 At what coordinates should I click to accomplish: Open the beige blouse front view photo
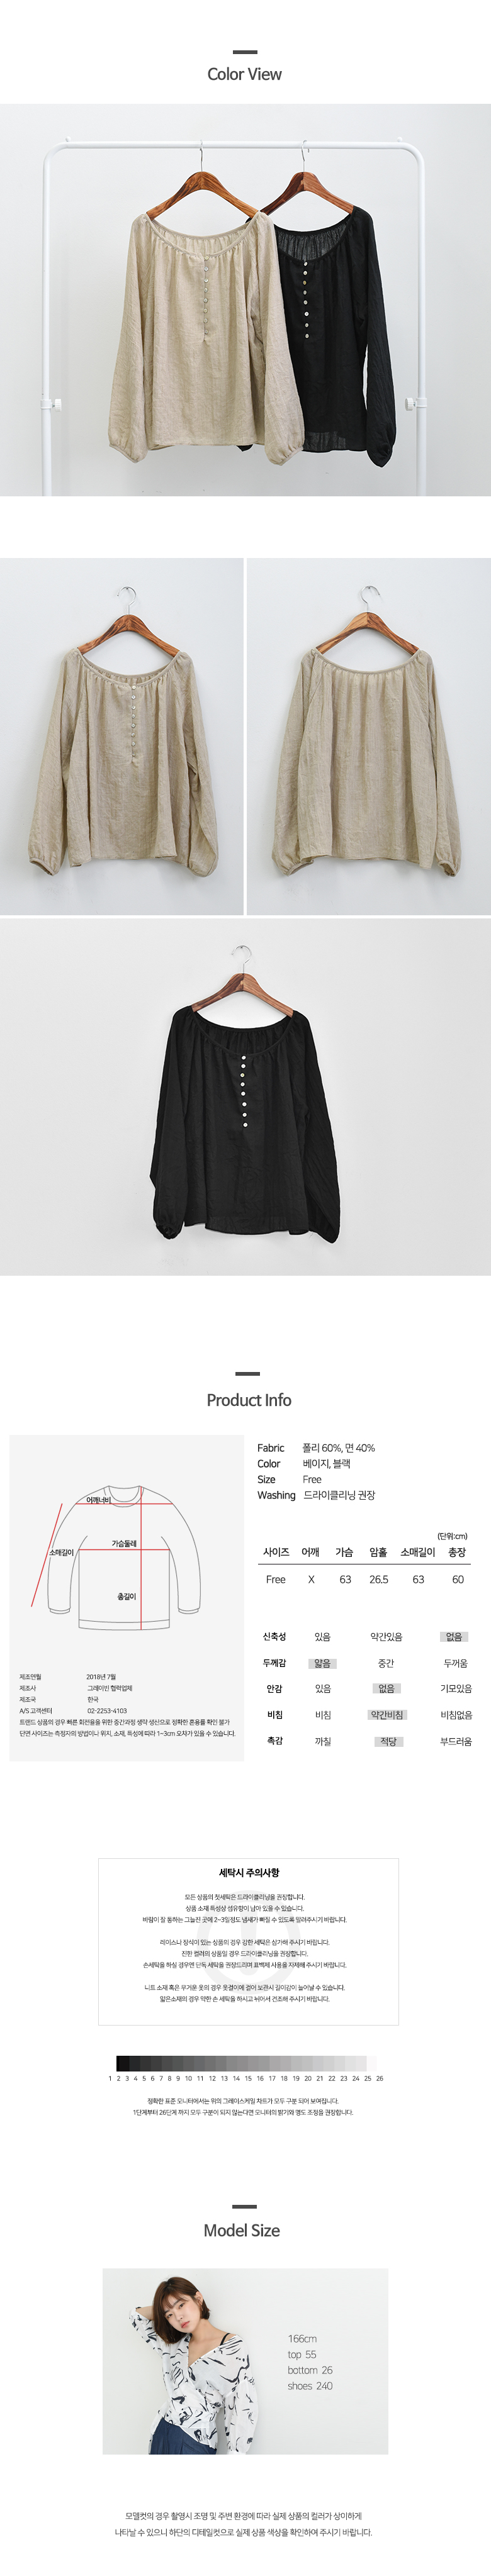click(121, 736)
